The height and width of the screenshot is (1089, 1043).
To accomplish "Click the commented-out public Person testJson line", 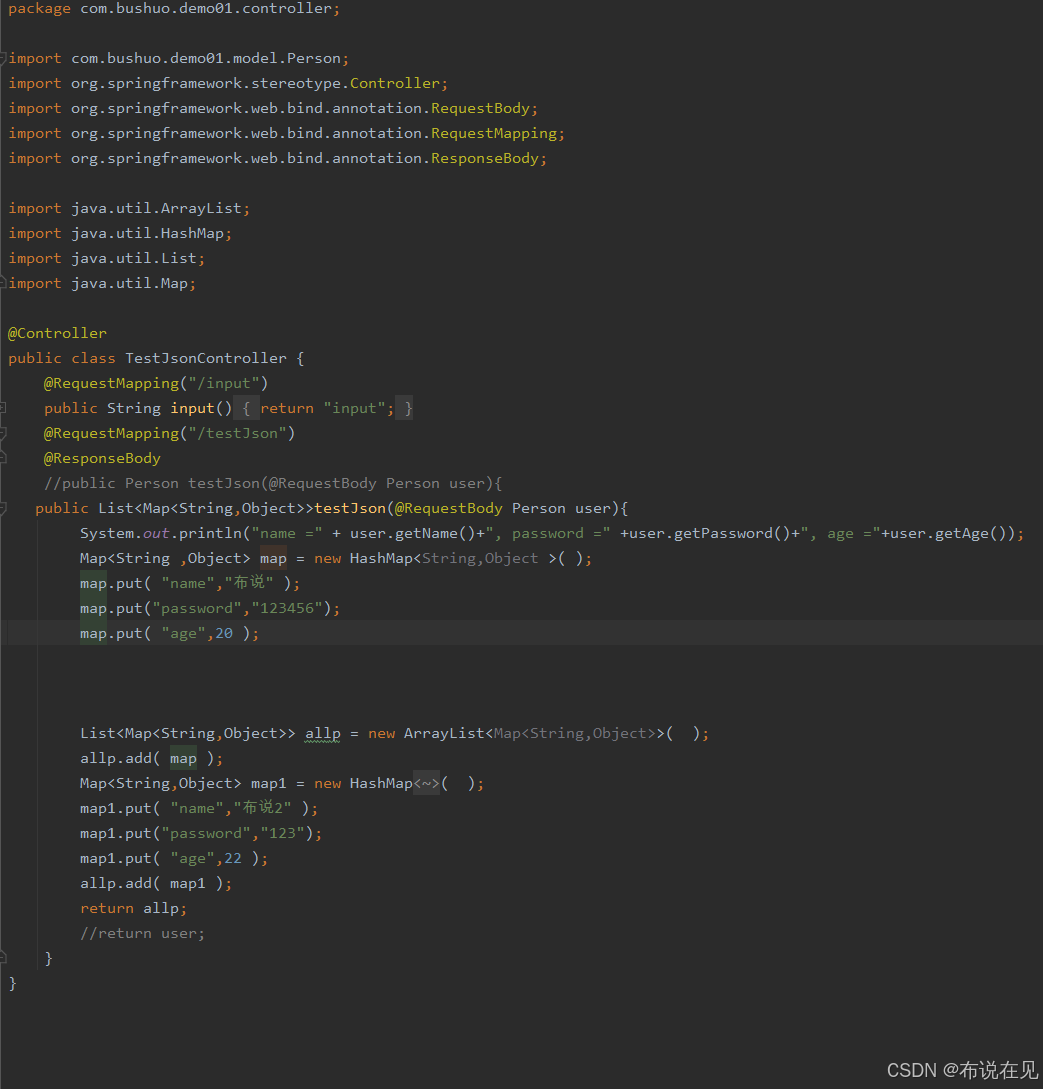I will 273,483.
